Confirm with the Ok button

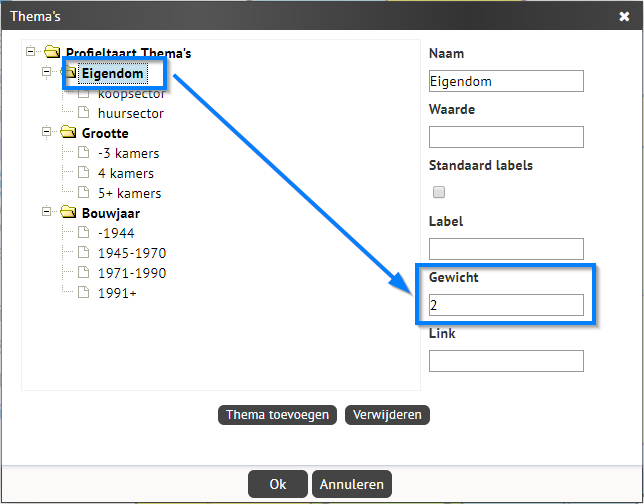[x=278, y=484]
